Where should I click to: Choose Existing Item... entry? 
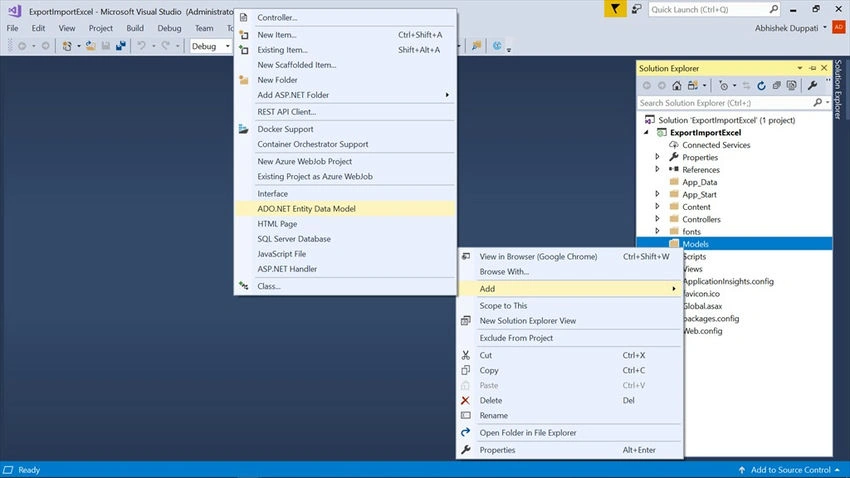[345, 50]
